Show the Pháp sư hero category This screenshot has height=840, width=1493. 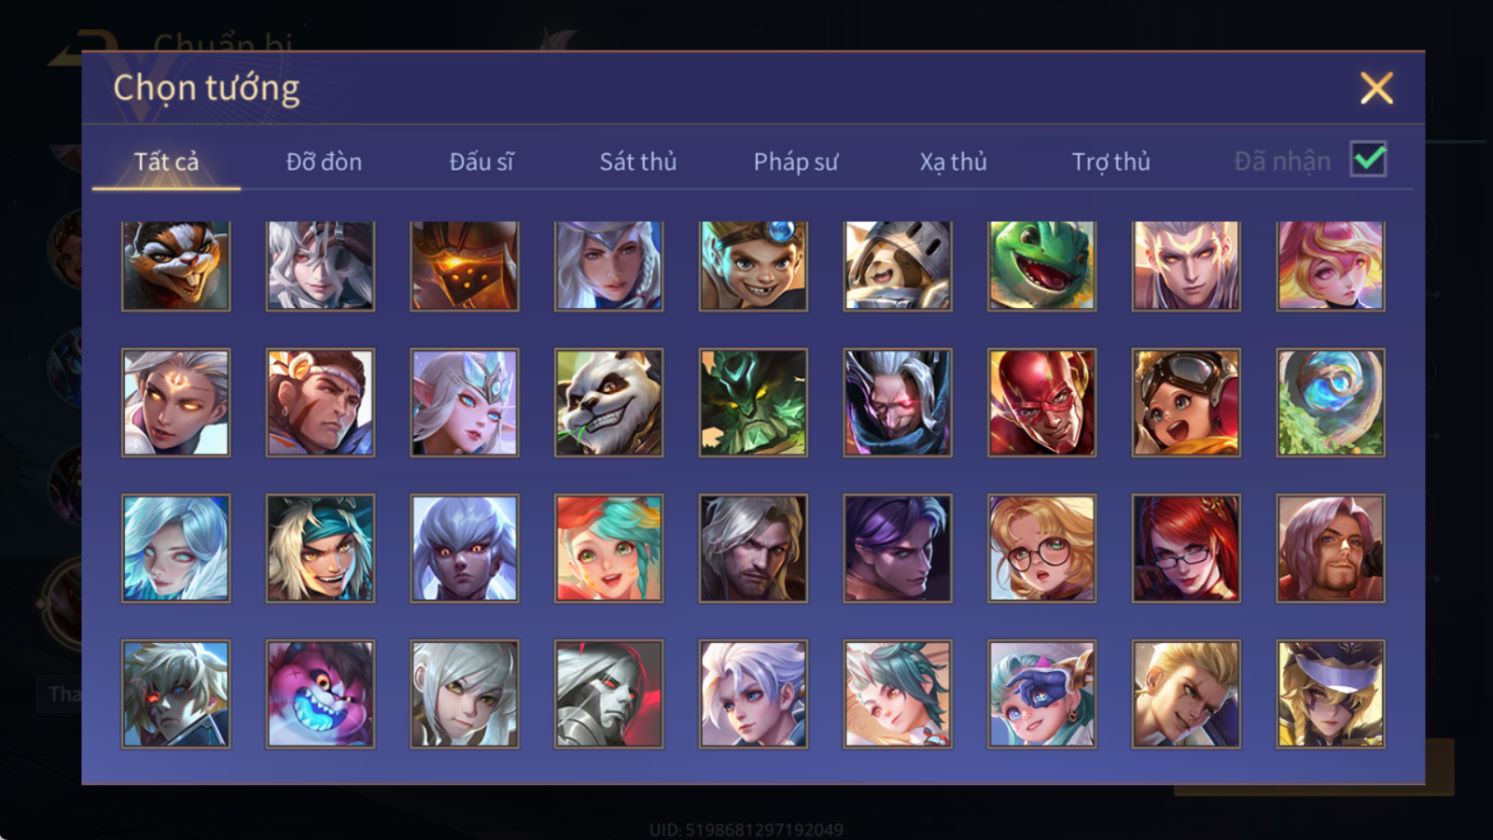[x=796, y=161]
